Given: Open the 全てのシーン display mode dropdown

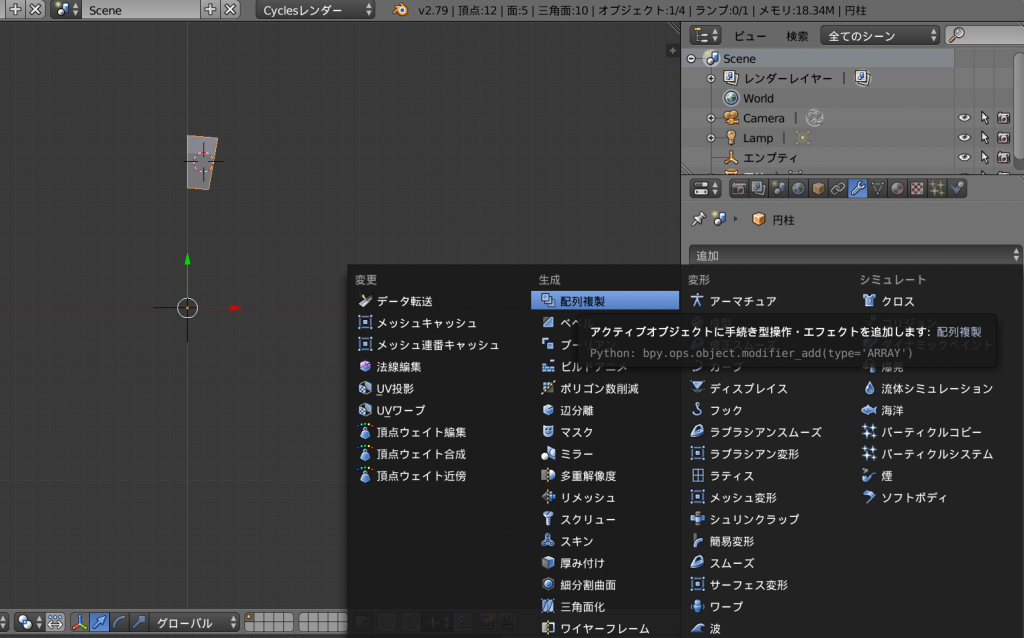Looking at the screenshot, I should click(x=880, y=36).
